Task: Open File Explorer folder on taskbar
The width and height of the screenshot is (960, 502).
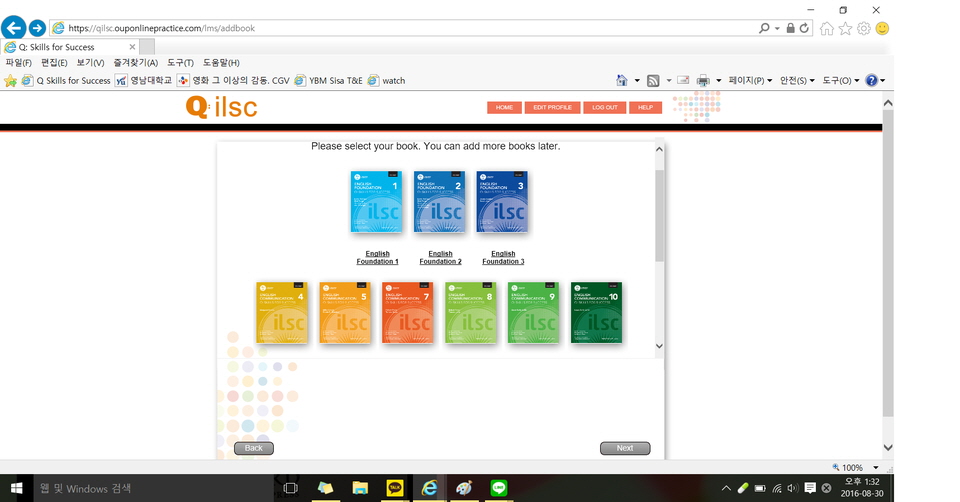Action: pos(360,488)
